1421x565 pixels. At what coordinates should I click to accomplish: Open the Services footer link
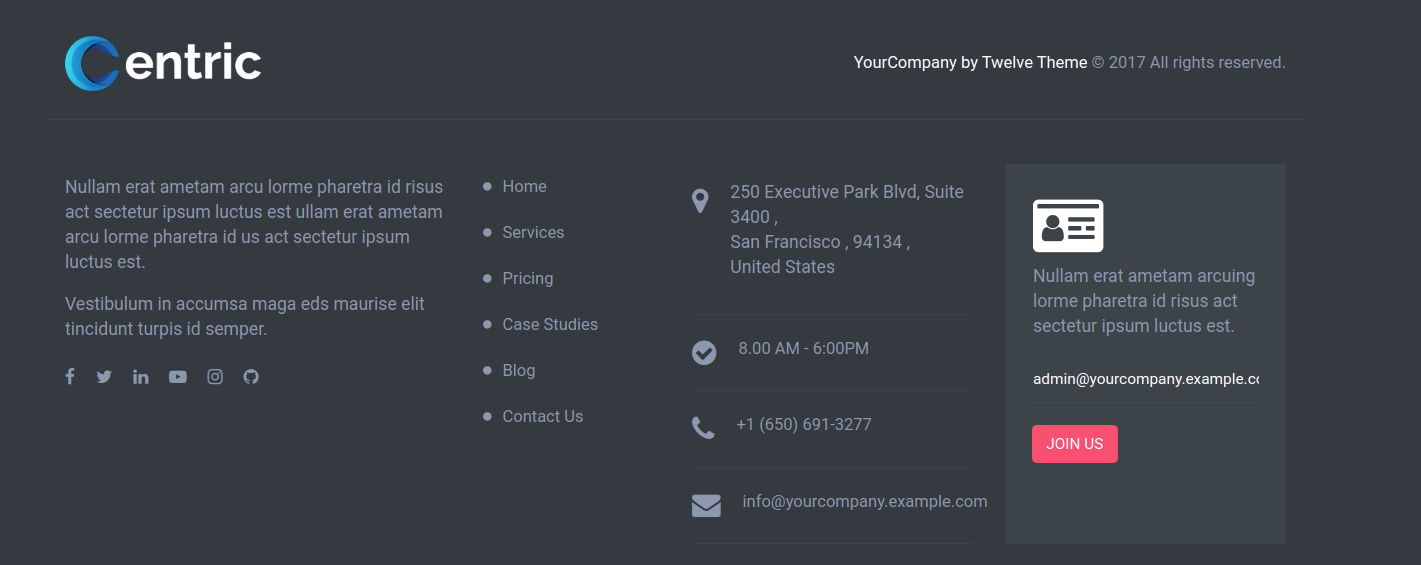point(533,232)
